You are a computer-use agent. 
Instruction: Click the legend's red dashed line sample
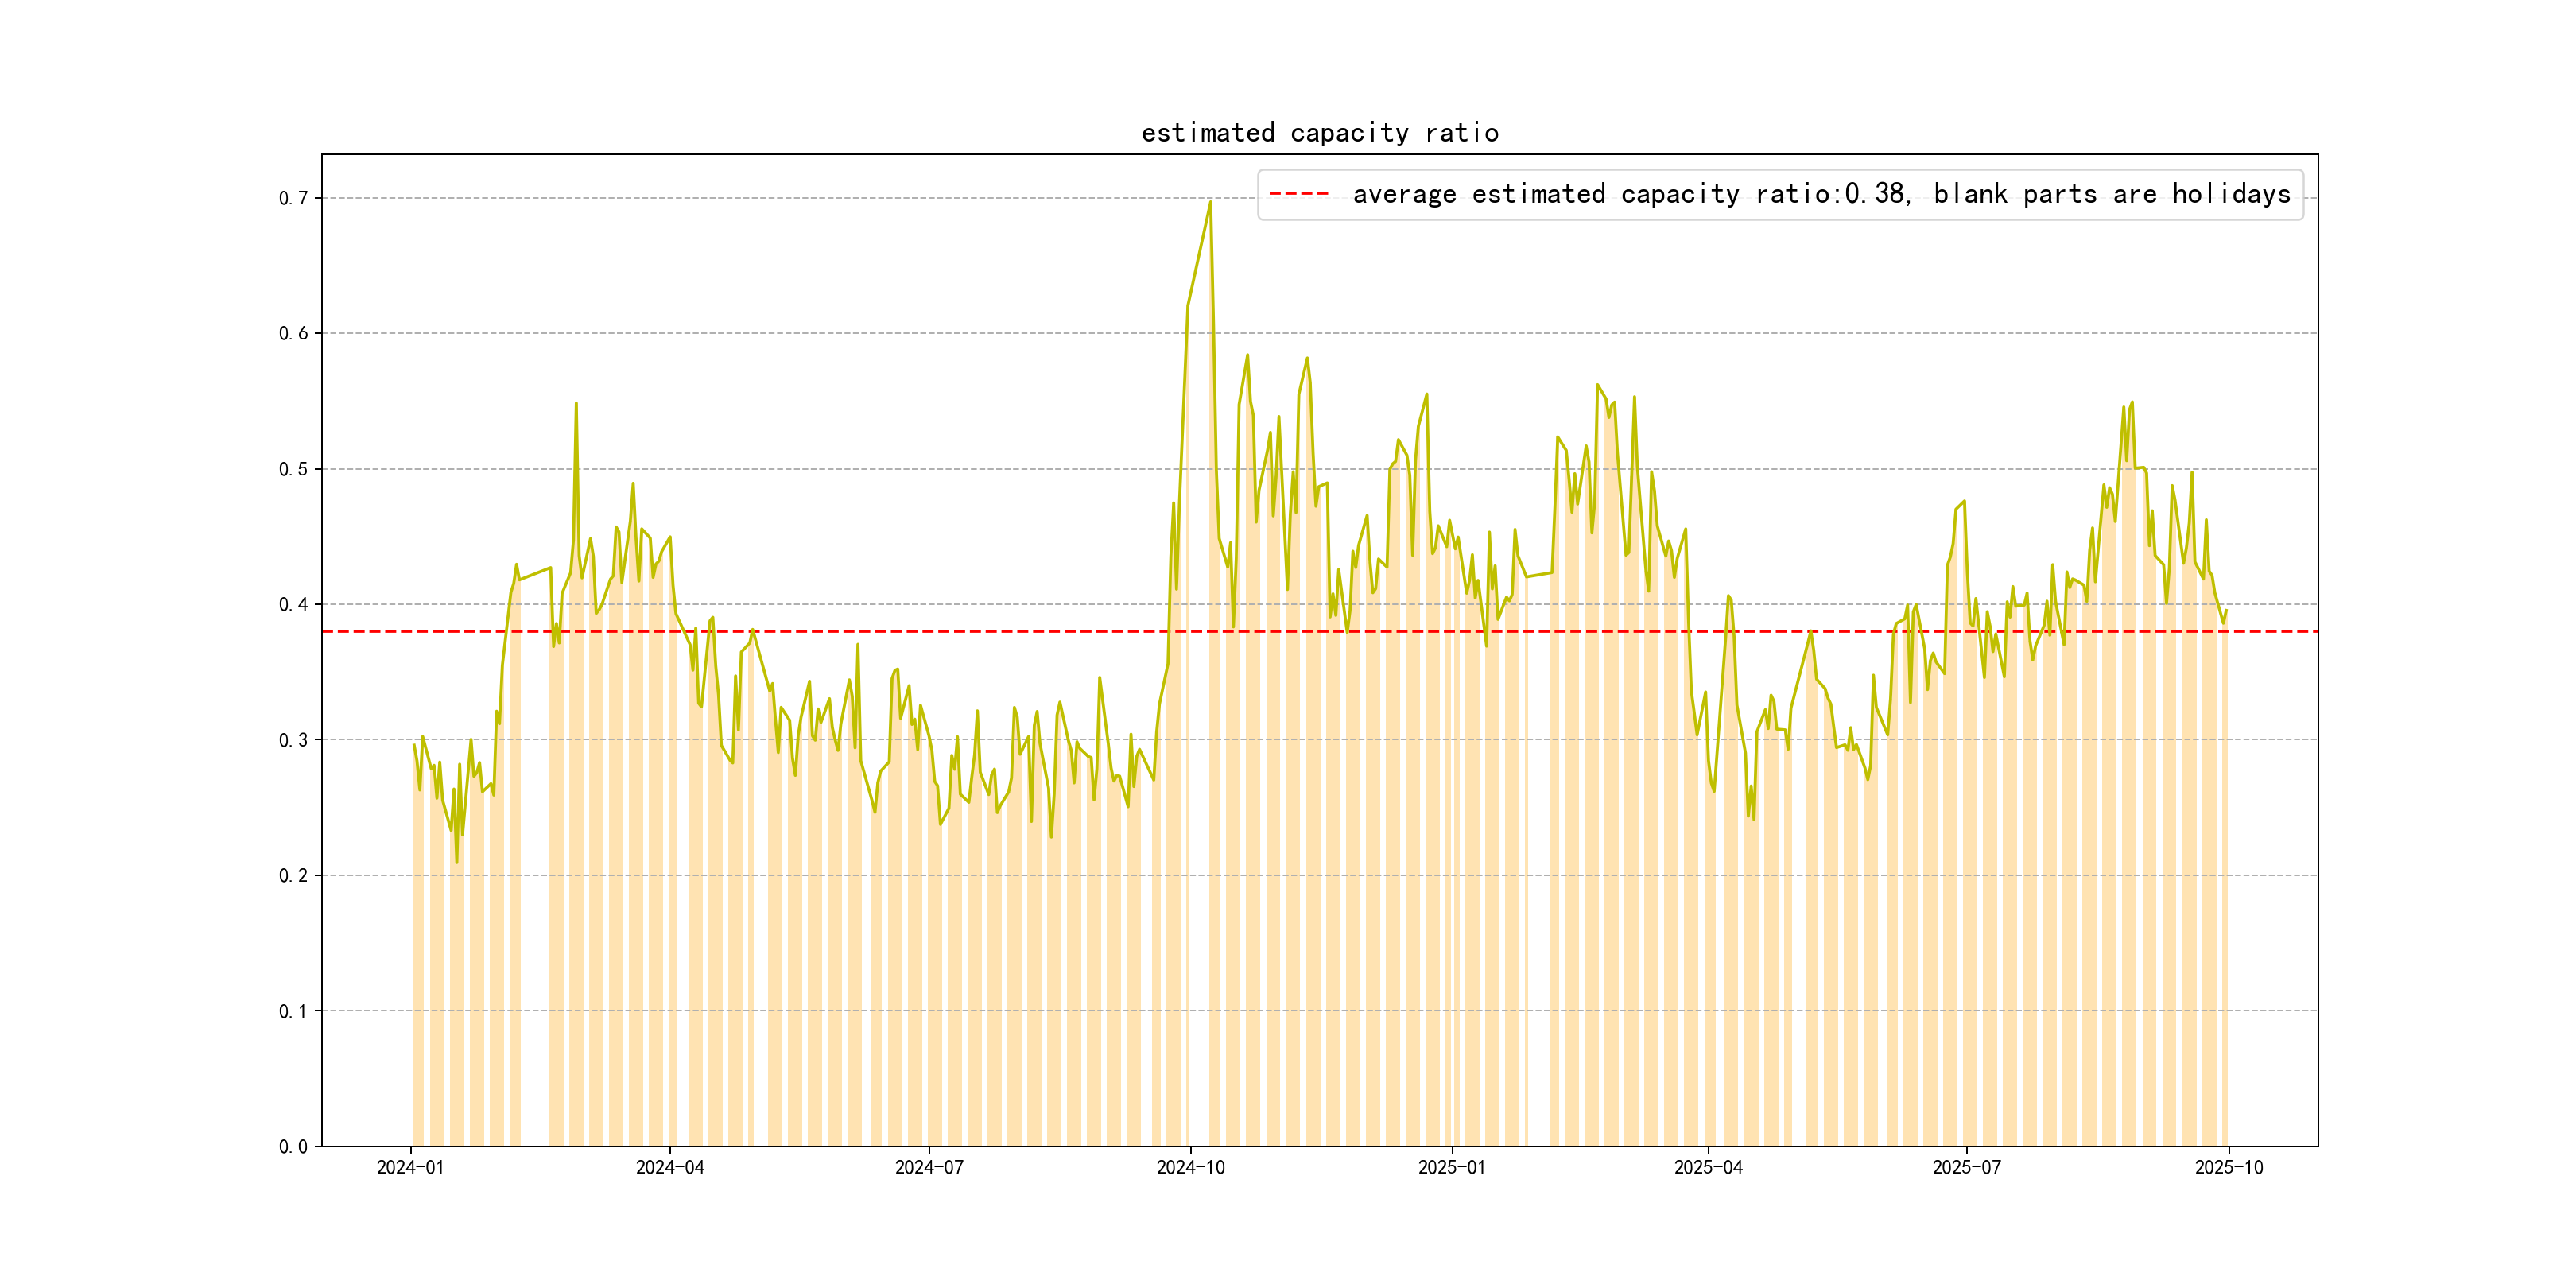pos(1298,194)
